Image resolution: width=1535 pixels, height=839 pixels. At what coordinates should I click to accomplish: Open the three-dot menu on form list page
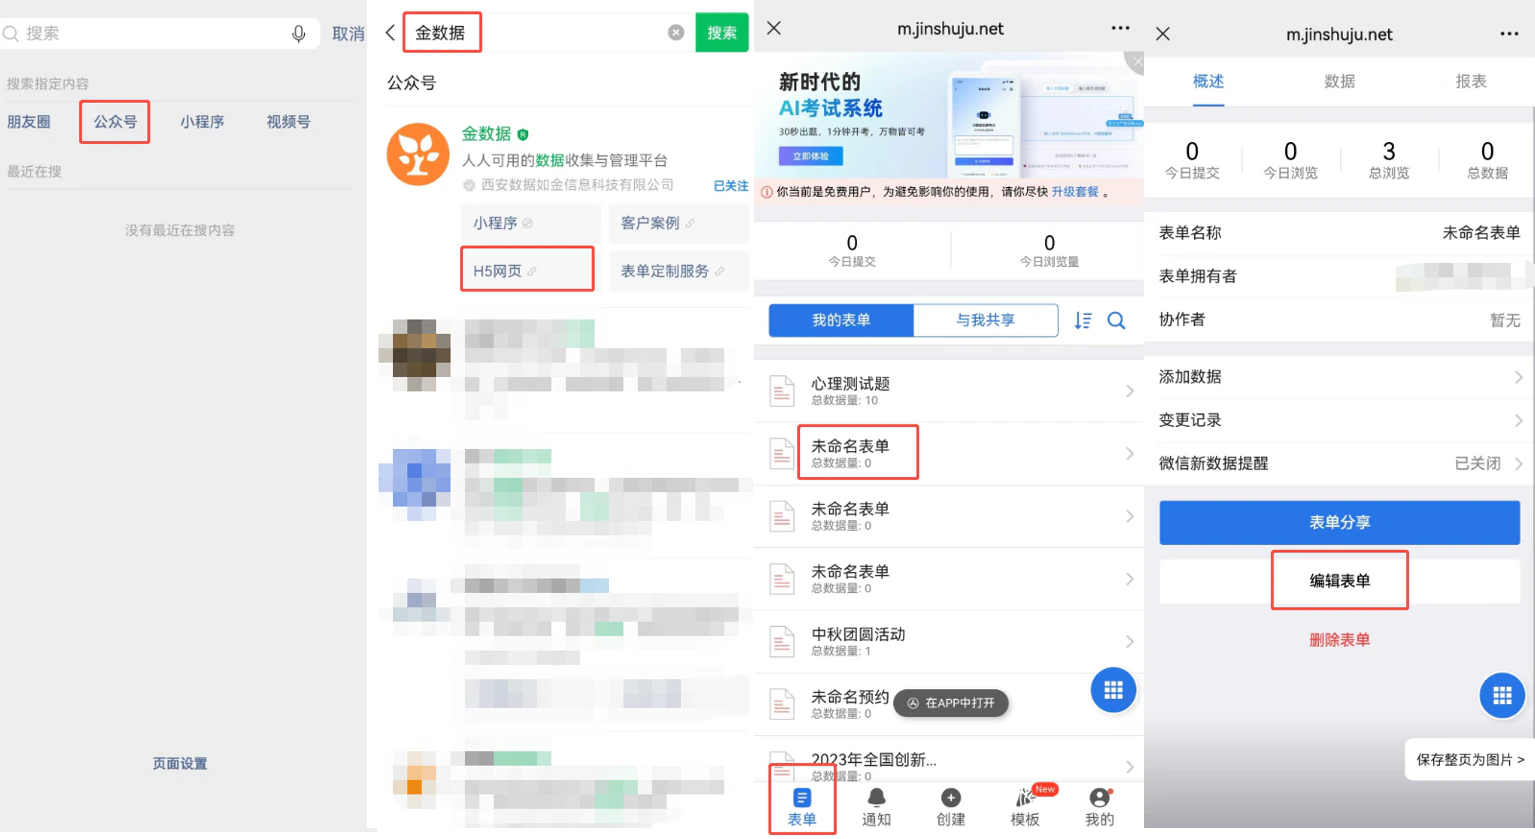[1120, 28]
